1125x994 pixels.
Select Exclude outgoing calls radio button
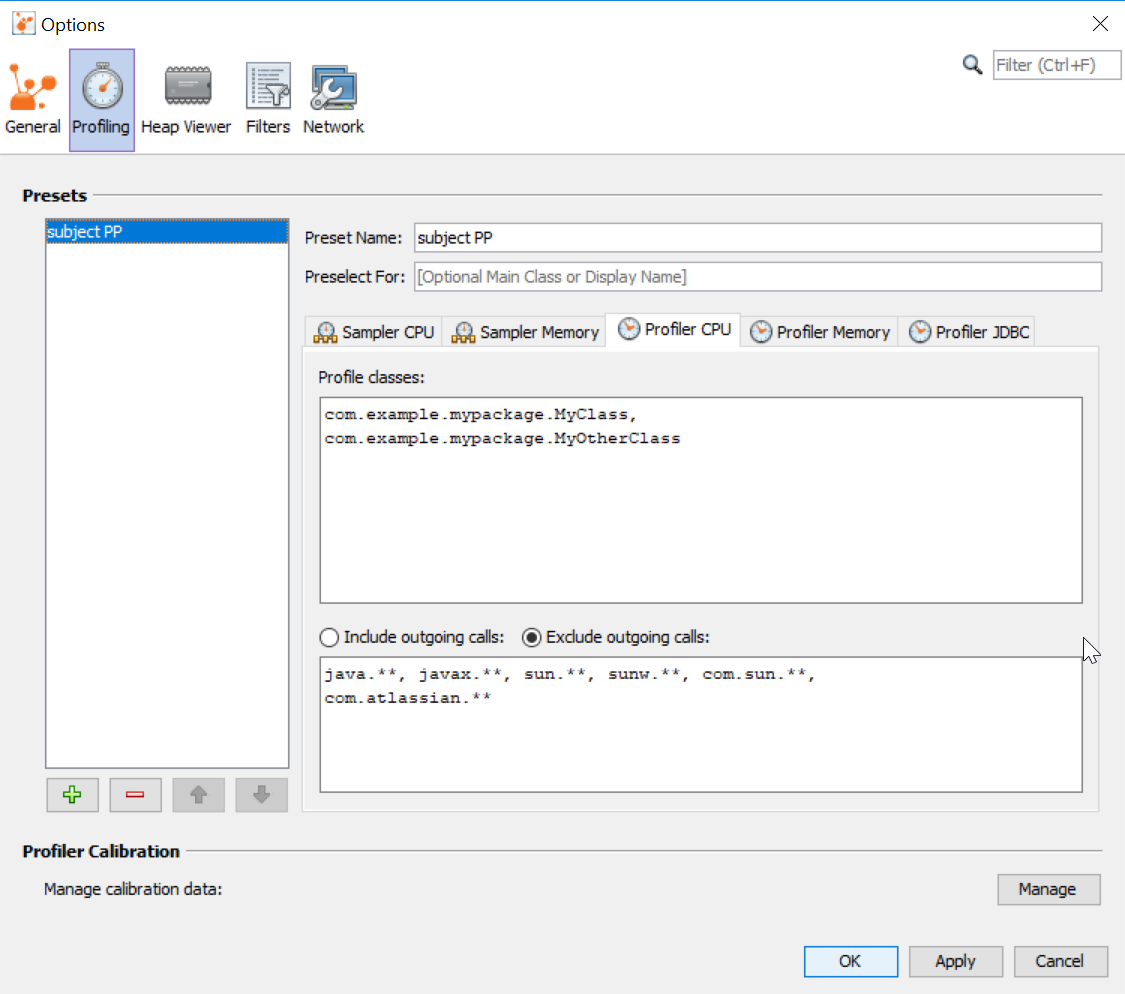tap(532, 637)
